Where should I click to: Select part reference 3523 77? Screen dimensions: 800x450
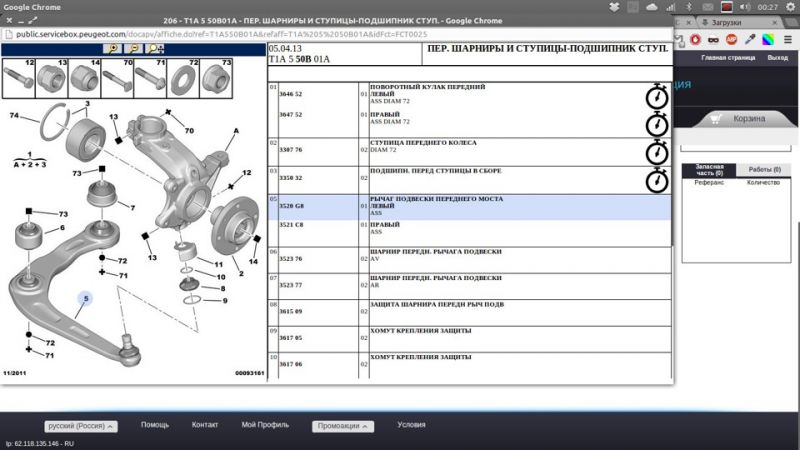[290, 285]
